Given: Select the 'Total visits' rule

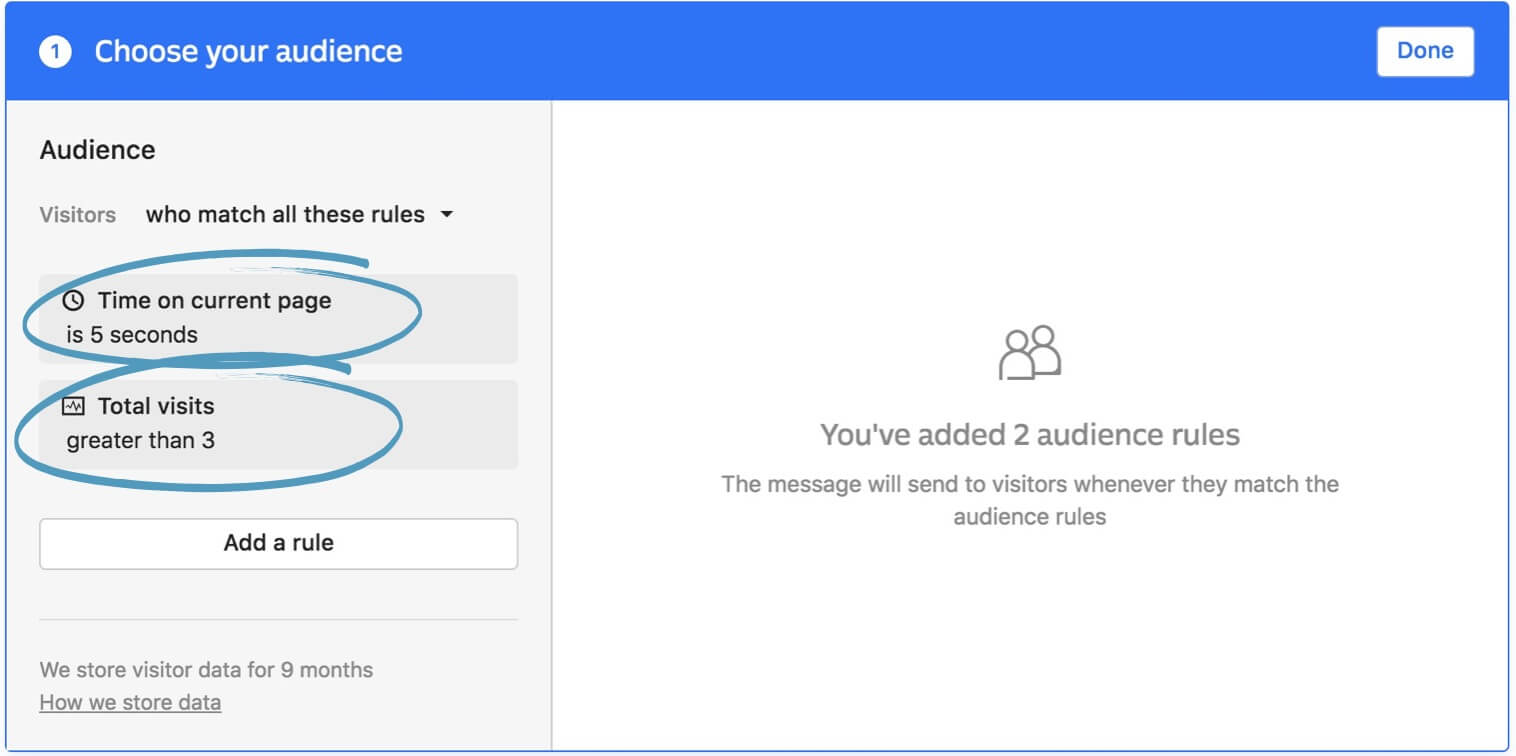Looking at the screenshot, I should 156,406.
